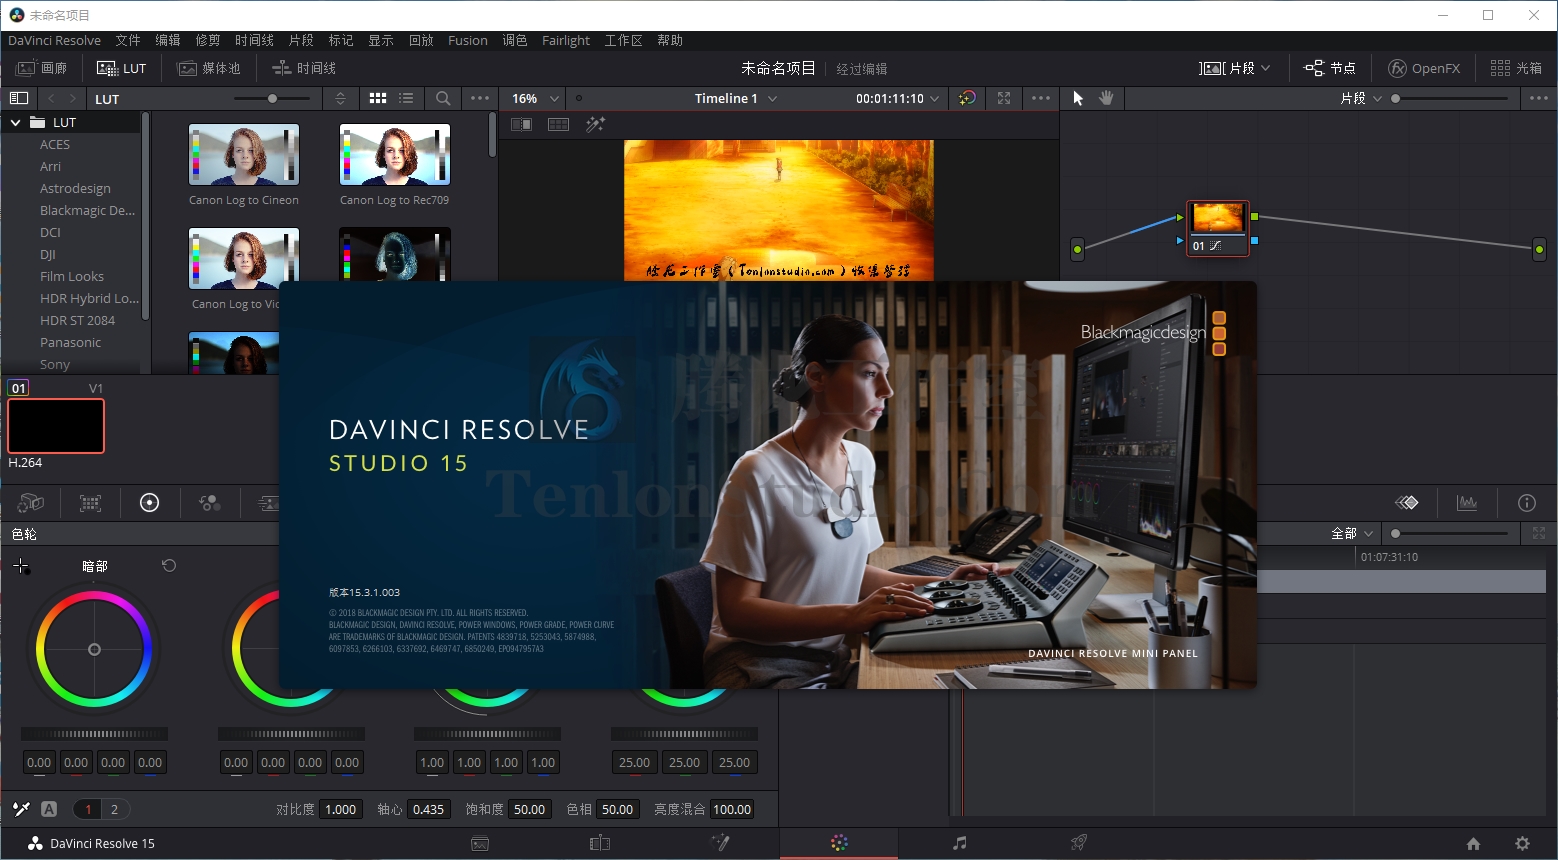Select the ACES LUT folder

pyautogui.click(x=55, y=144)
